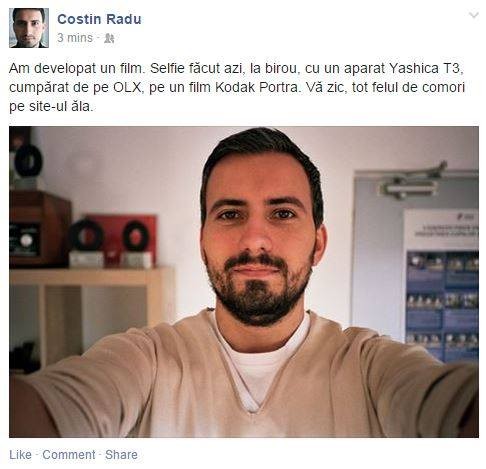The height and width of the screenshot is (469, 486).
Task: Visit the Costin Radu profile name link
Action: coord(99,19)
